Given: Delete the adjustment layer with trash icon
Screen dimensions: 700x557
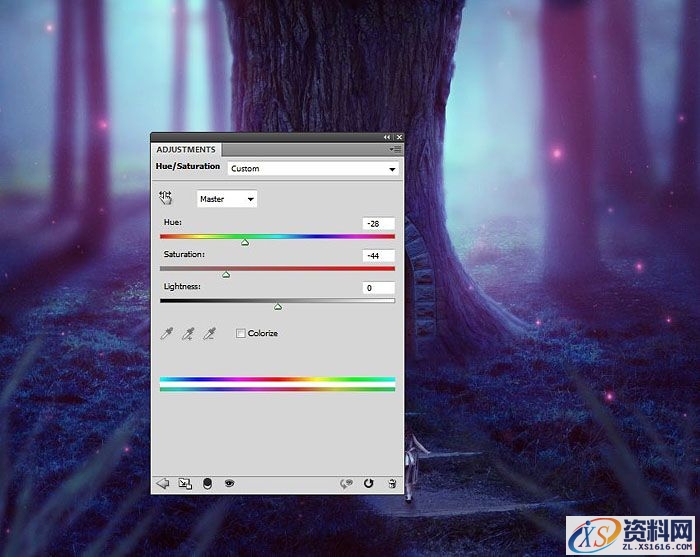Looking at the screenshot, I should [392, 483].
